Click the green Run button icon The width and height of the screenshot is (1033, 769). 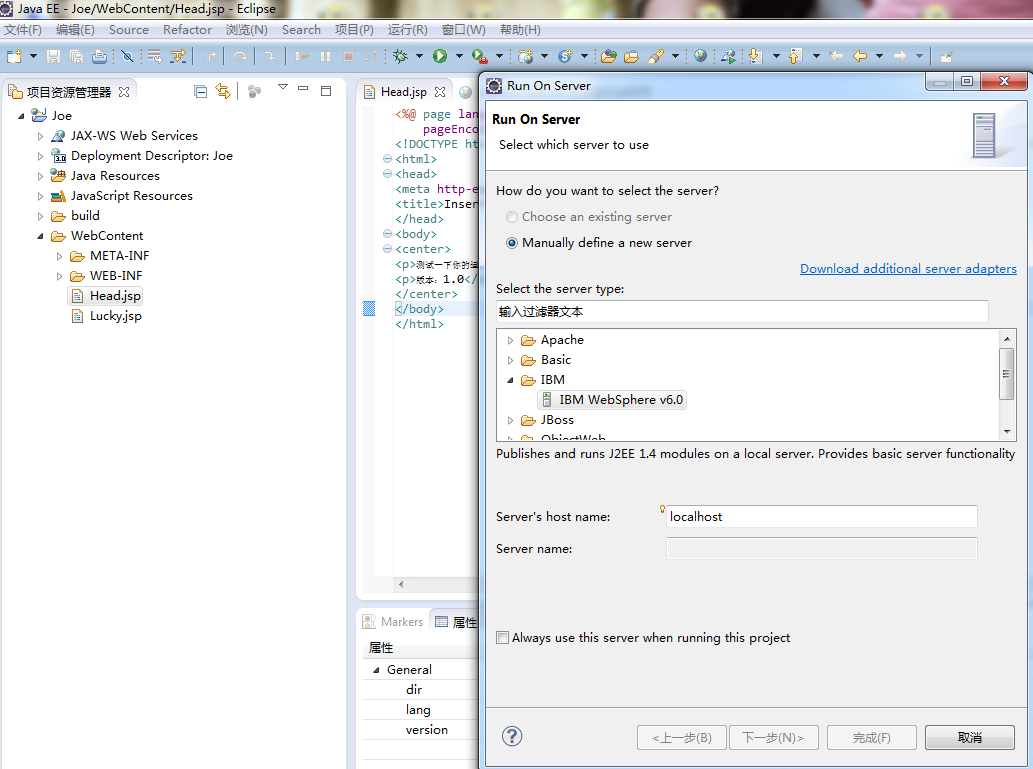point(439,57)
